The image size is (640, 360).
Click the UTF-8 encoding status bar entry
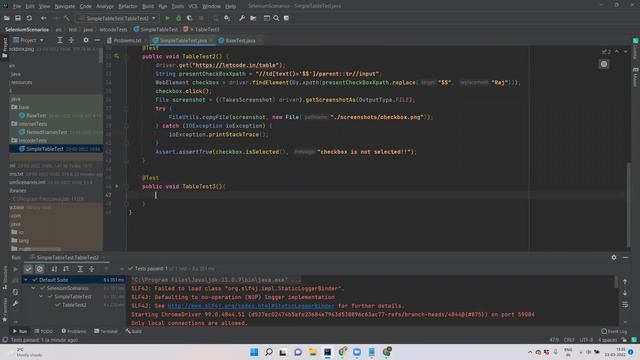pos(586,340)
